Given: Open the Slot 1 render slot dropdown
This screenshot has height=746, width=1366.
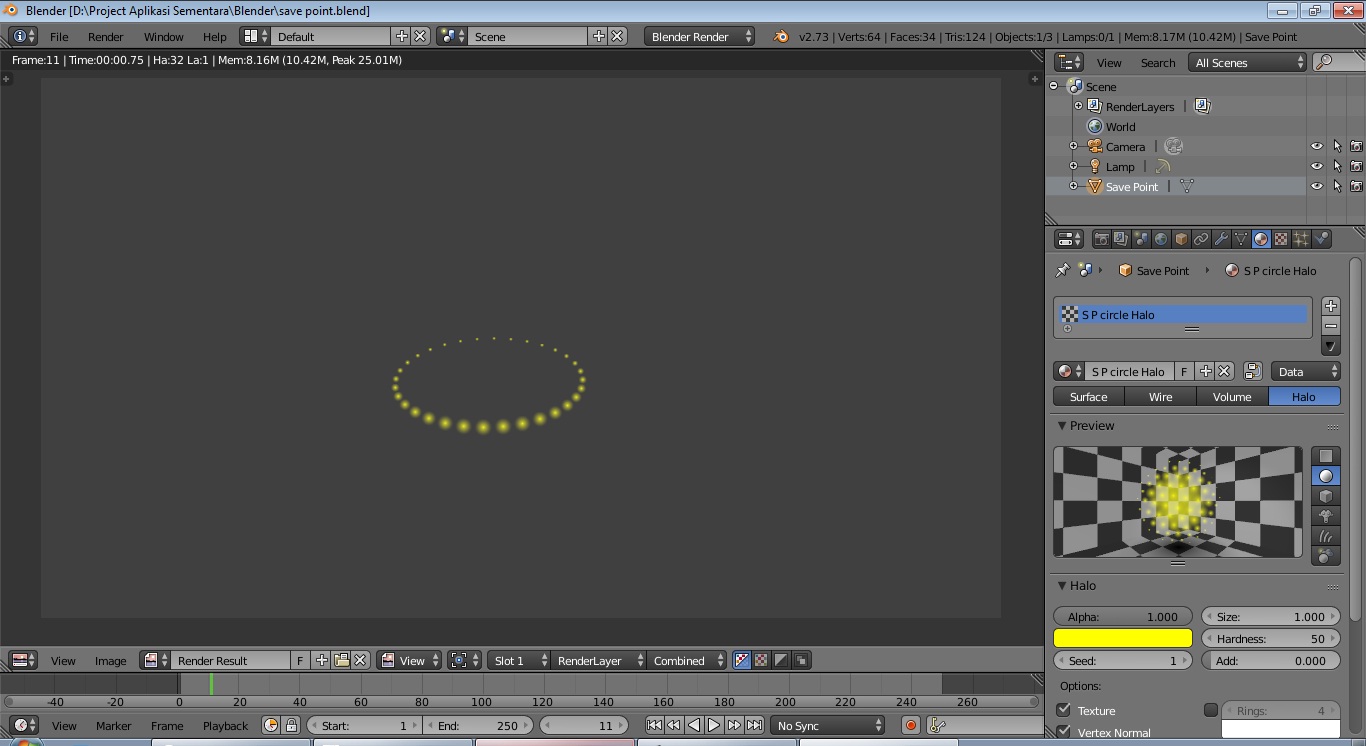Looking at the screenshot, I should click(x=520, y=660).
